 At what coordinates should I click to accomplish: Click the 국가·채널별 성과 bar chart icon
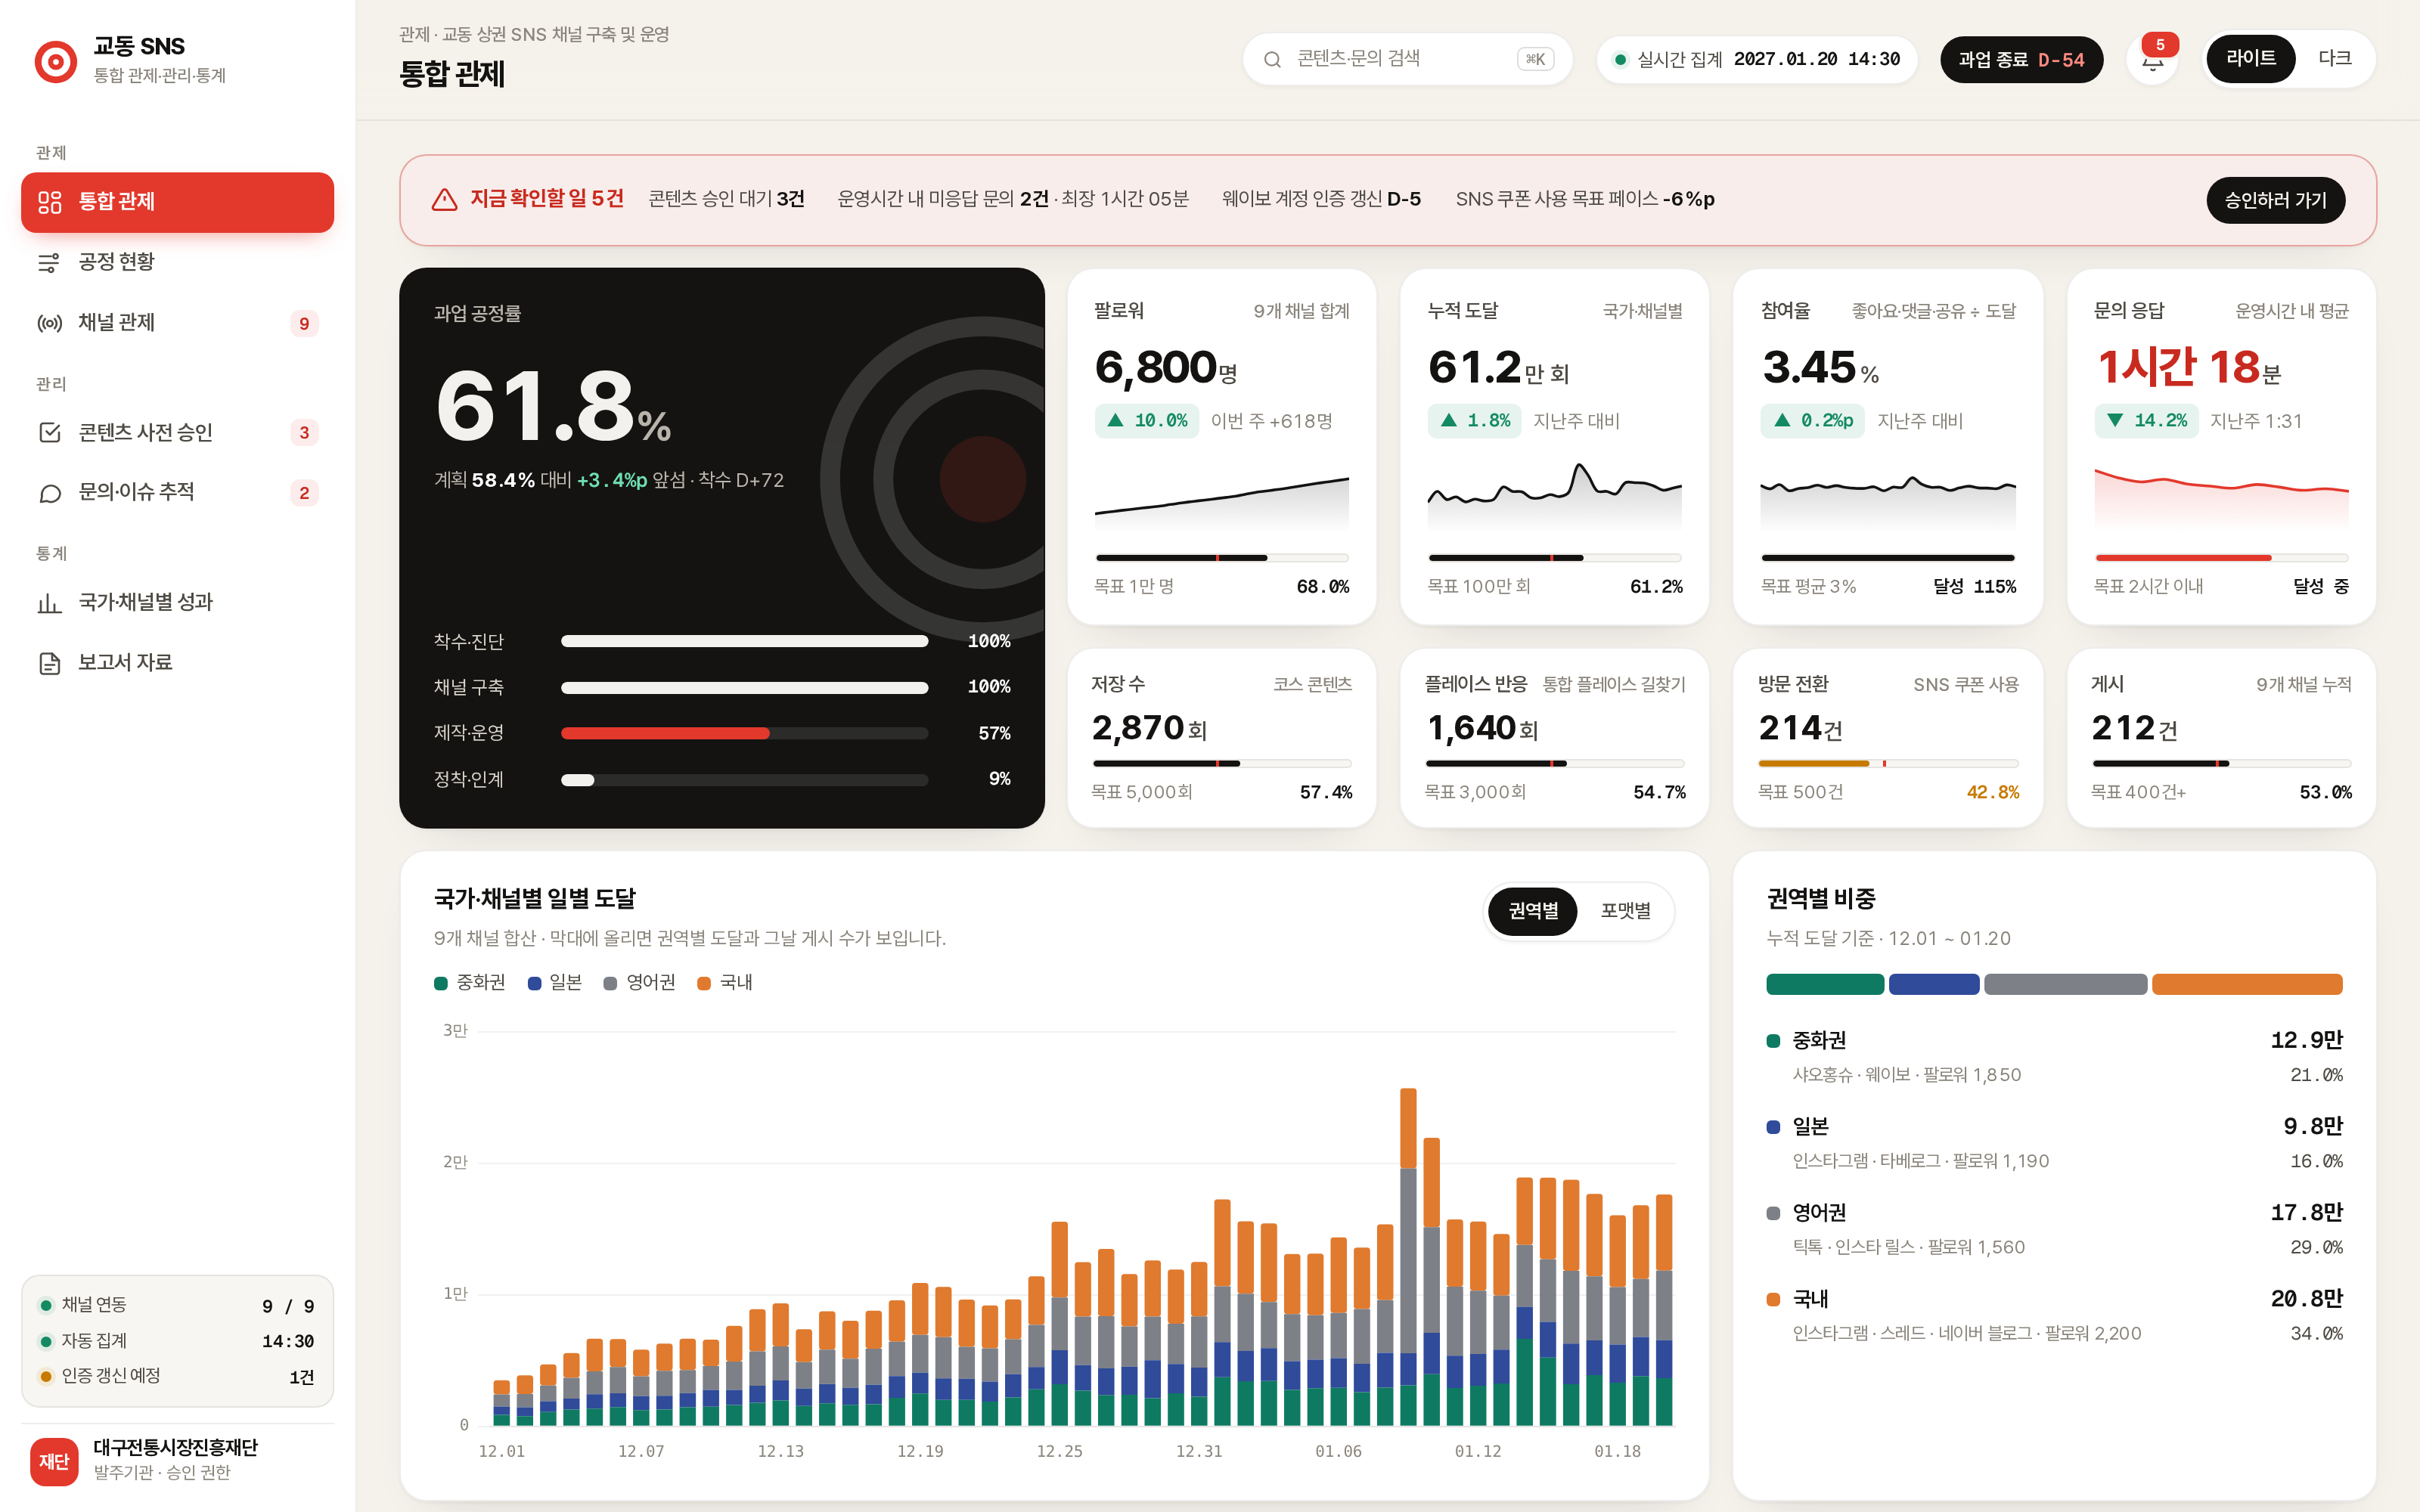[49, 603]
